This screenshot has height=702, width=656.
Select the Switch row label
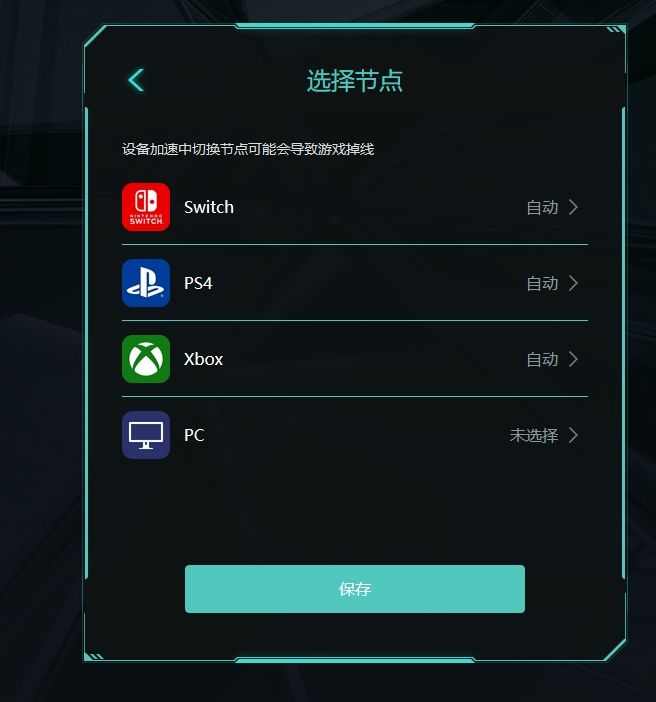[x=209, y=207]
